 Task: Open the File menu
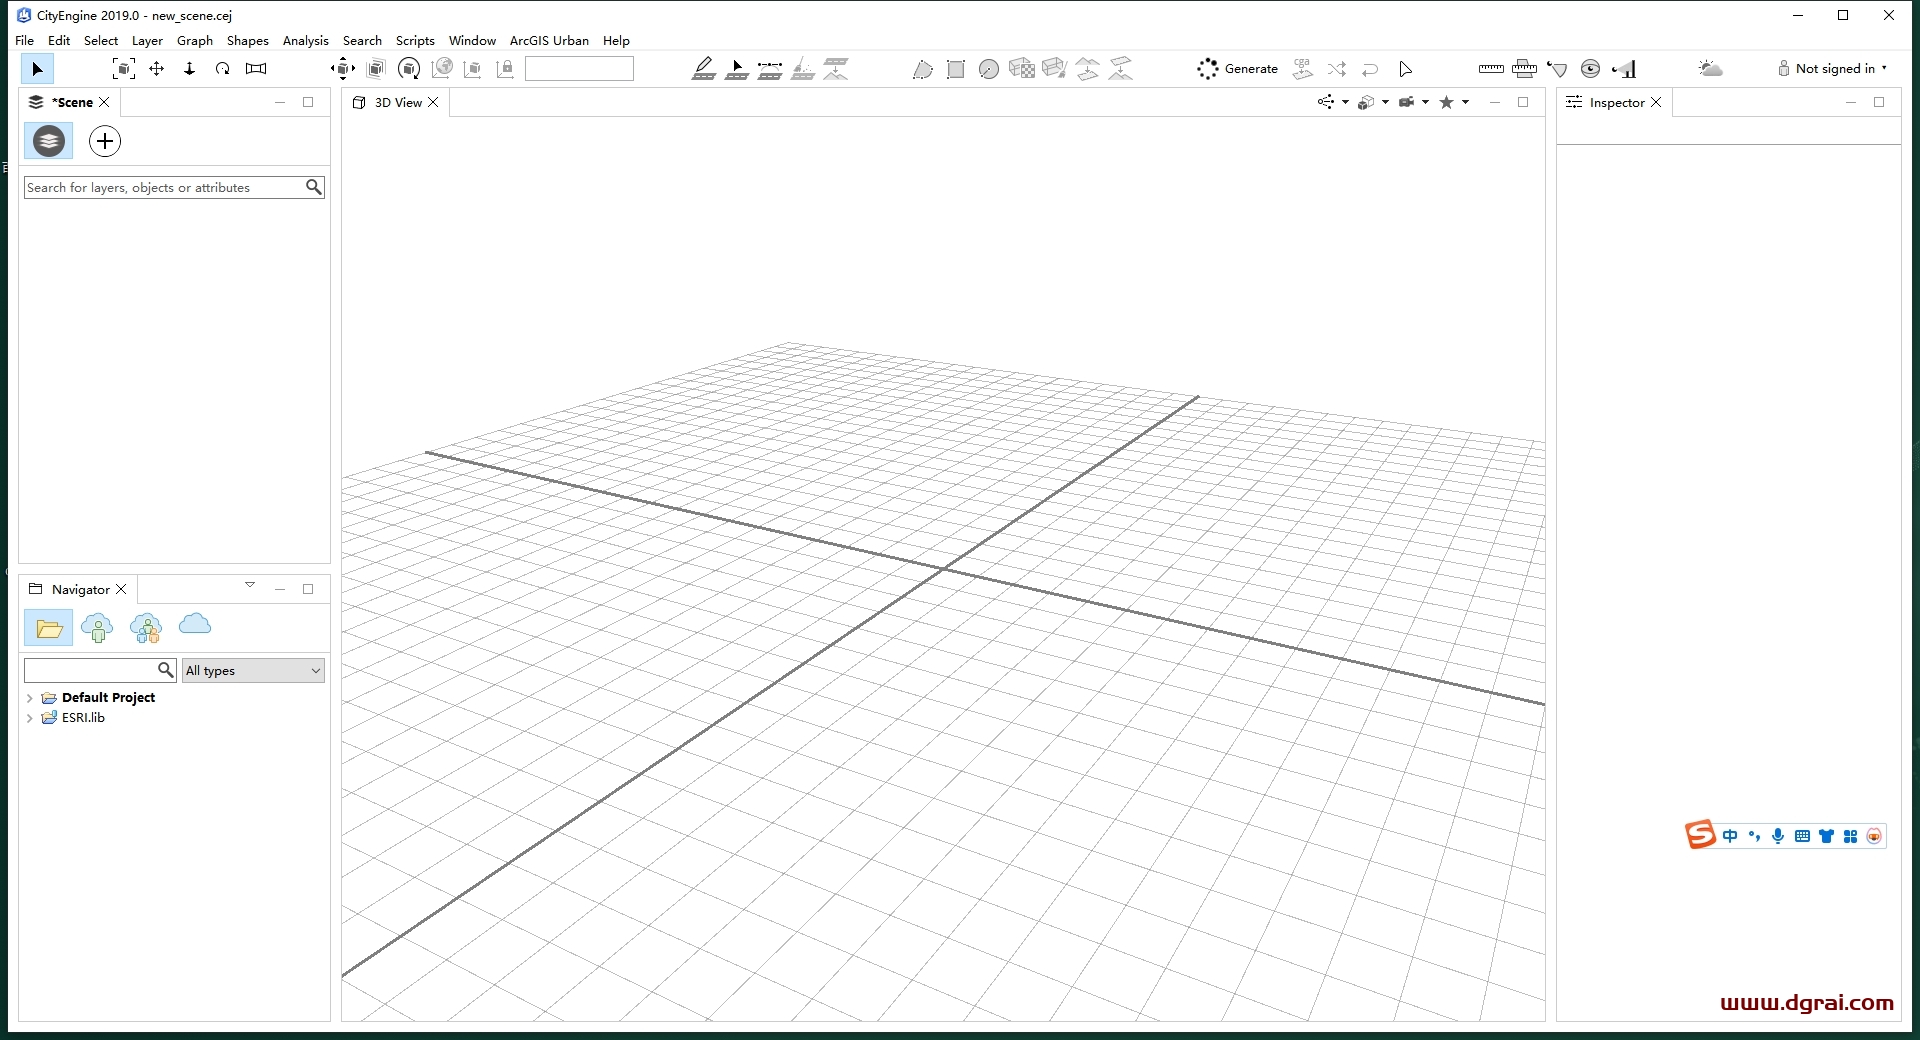click(24, 41)
